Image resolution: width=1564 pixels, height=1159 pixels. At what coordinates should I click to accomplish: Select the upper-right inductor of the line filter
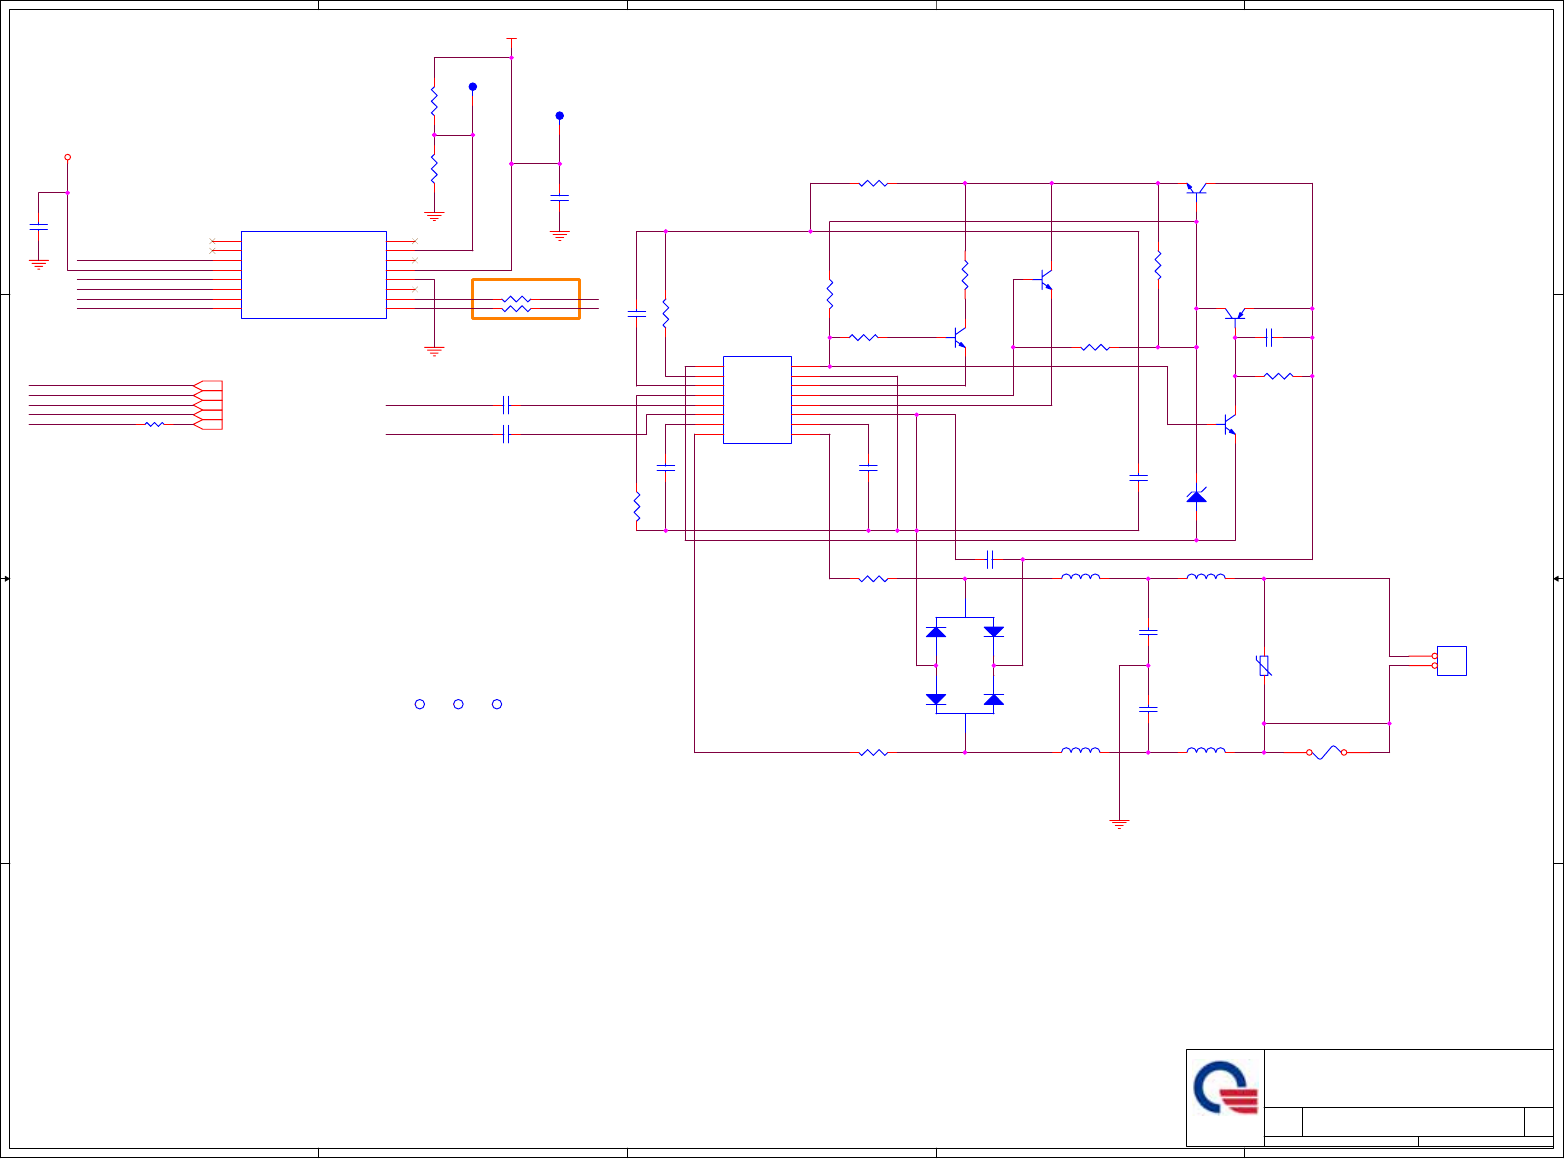(1206, 577)
